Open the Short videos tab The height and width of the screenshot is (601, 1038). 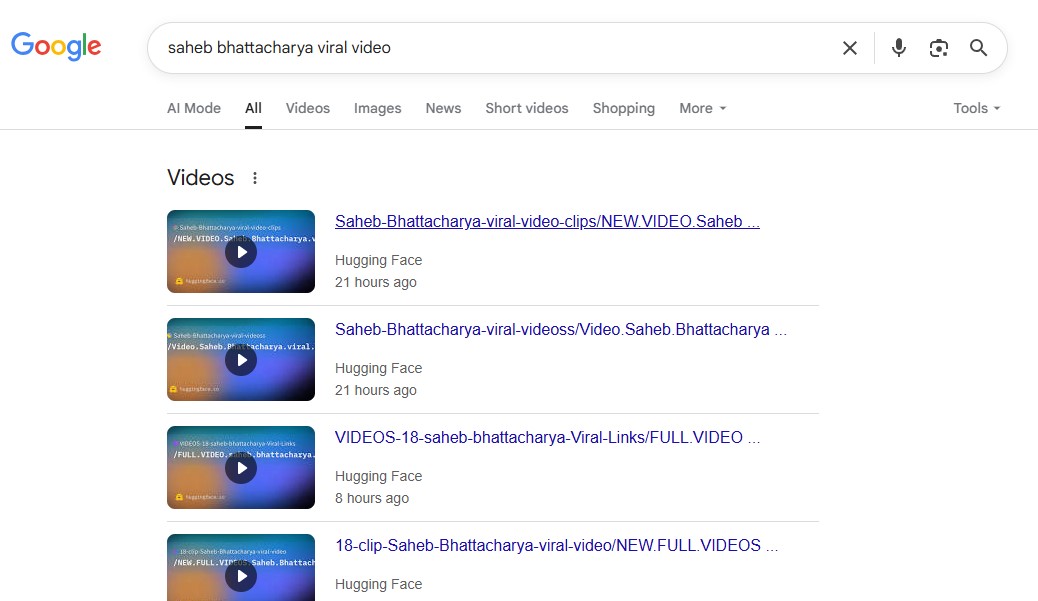526,108
